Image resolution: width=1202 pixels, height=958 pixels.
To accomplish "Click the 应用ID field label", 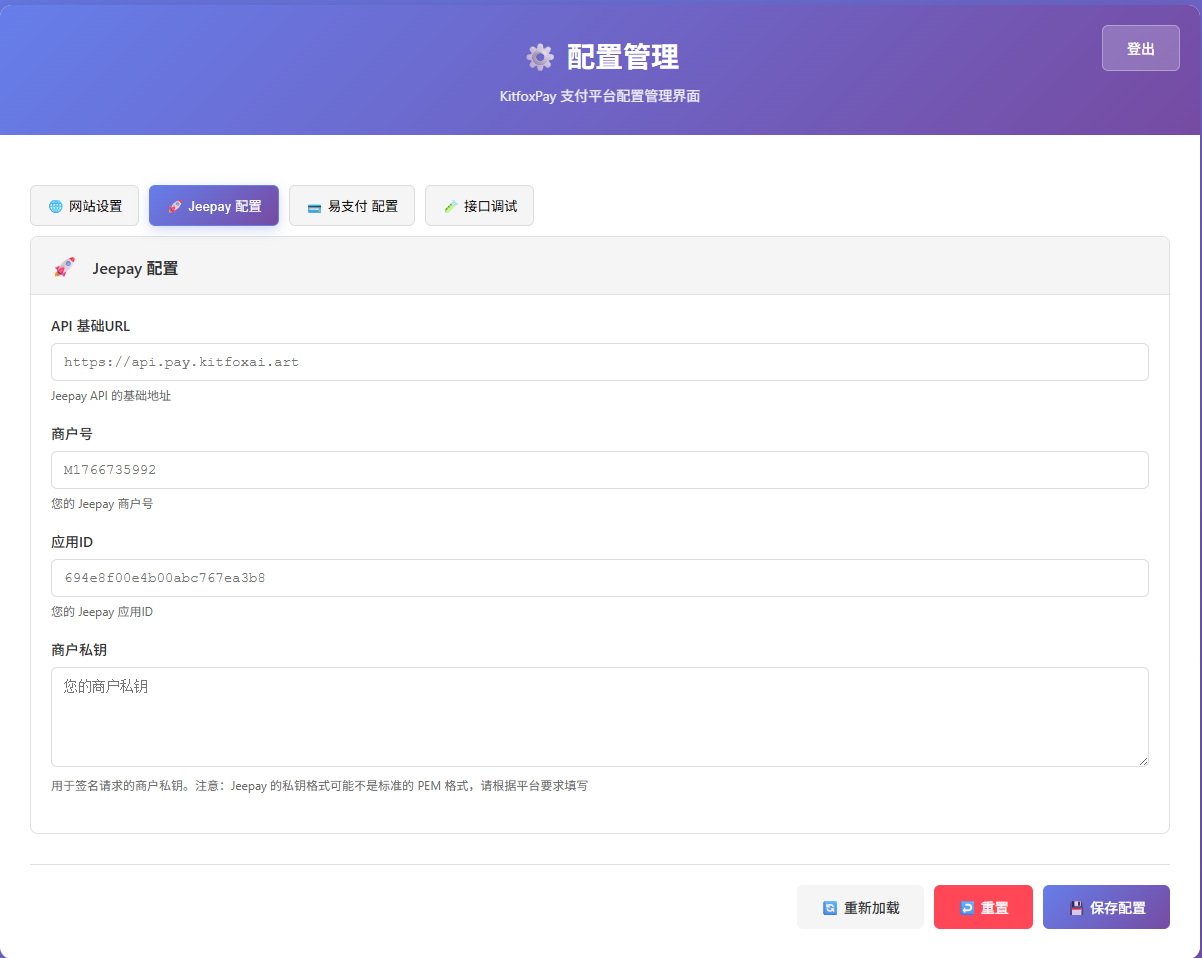I will point(72,542).
